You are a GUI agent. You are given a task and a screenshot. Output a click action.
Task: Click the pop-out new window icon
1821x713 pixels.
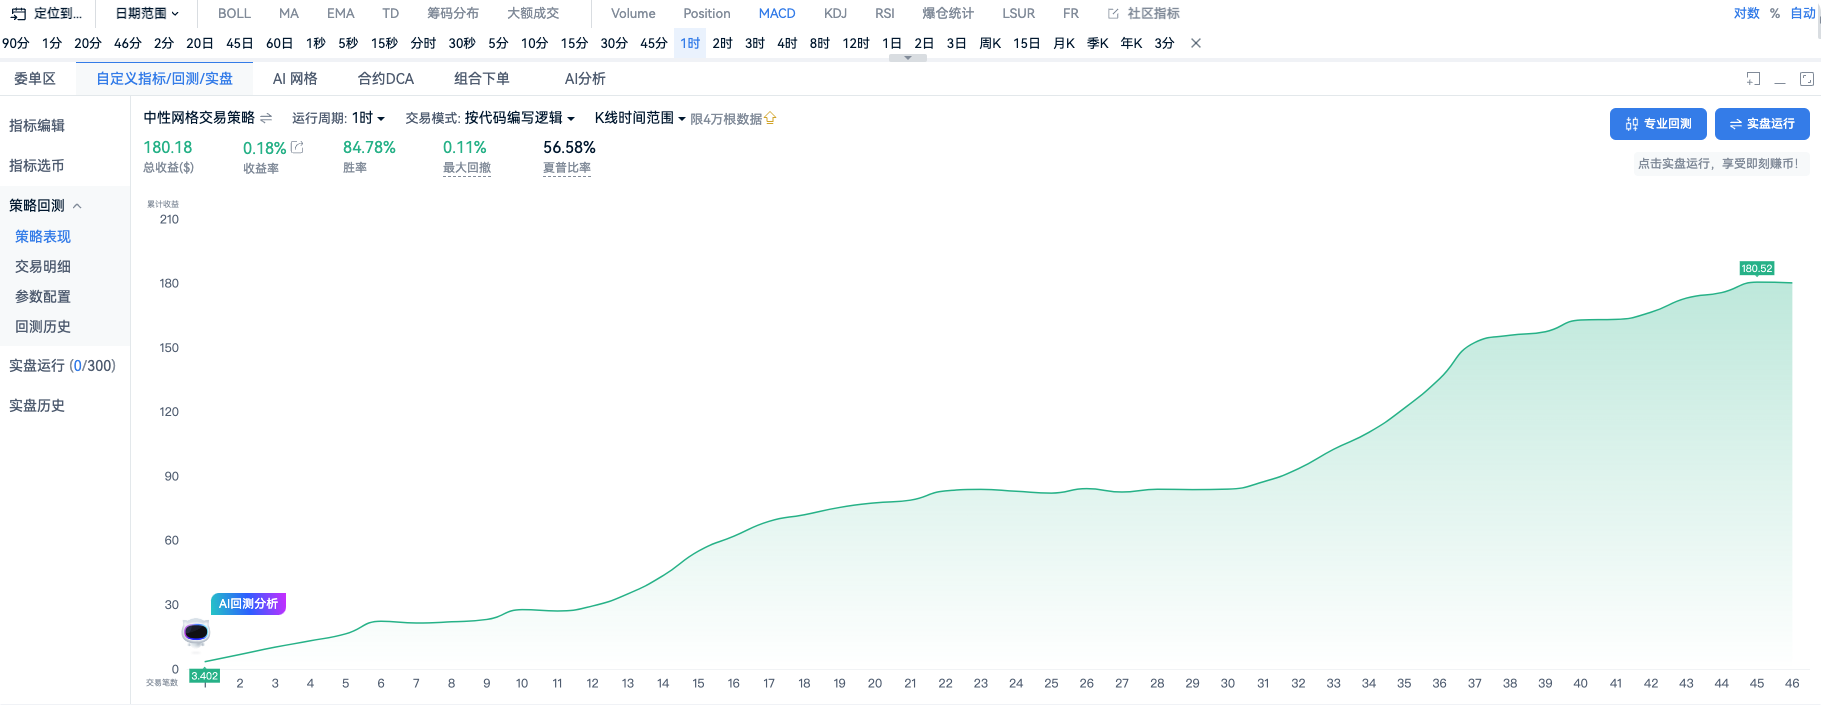pos(1753,79)
